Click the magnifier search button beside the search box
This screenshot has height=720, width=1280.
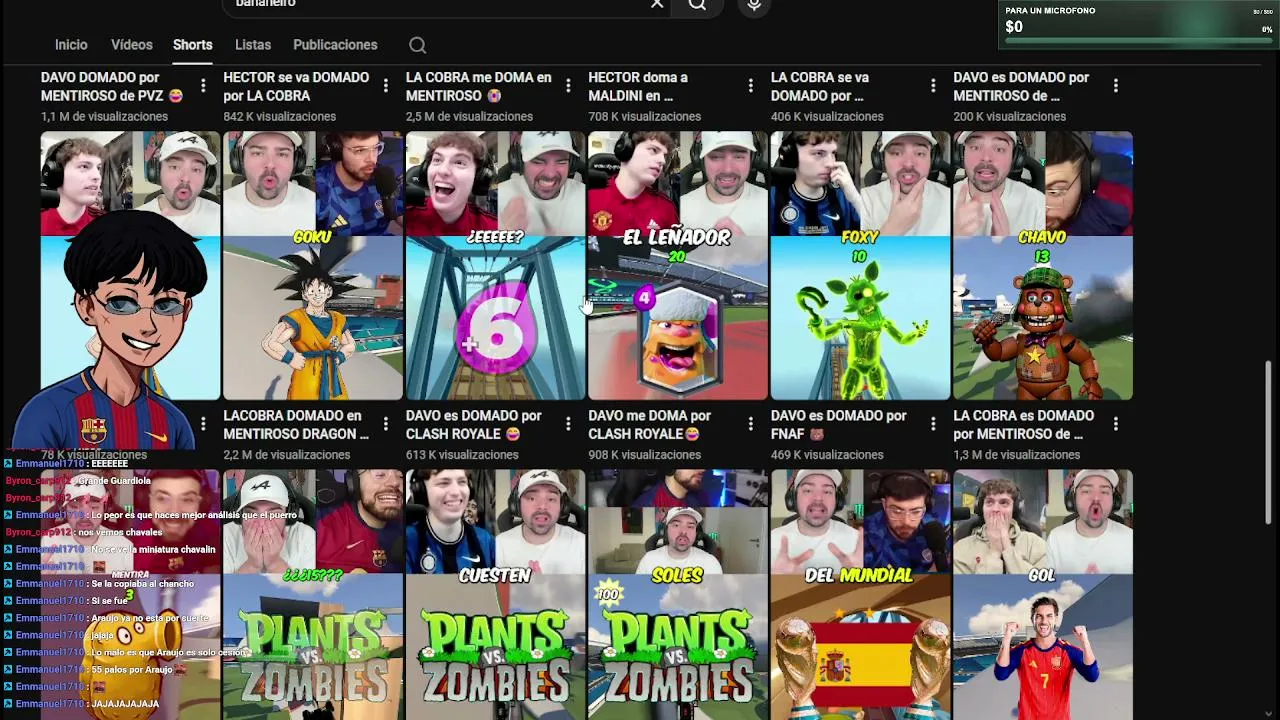coord(697,4)
